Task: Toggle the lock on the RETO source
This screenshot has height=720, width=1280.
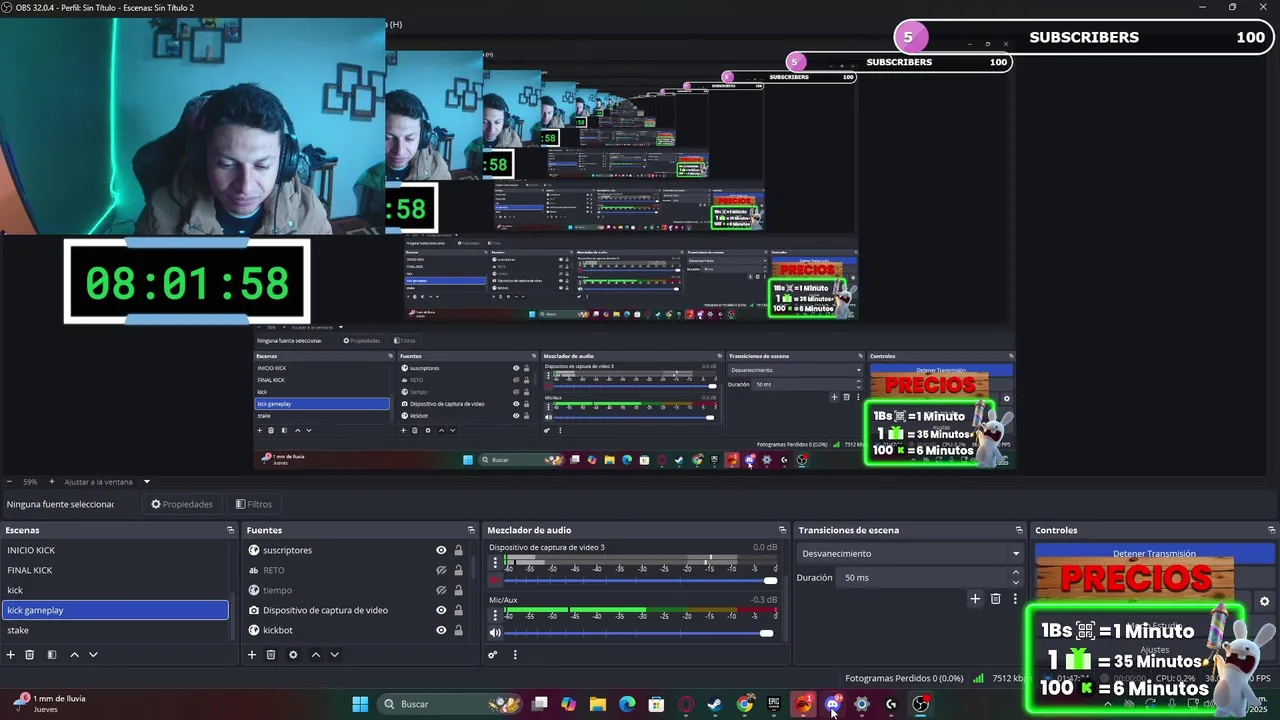Action: tap(459, 570)
